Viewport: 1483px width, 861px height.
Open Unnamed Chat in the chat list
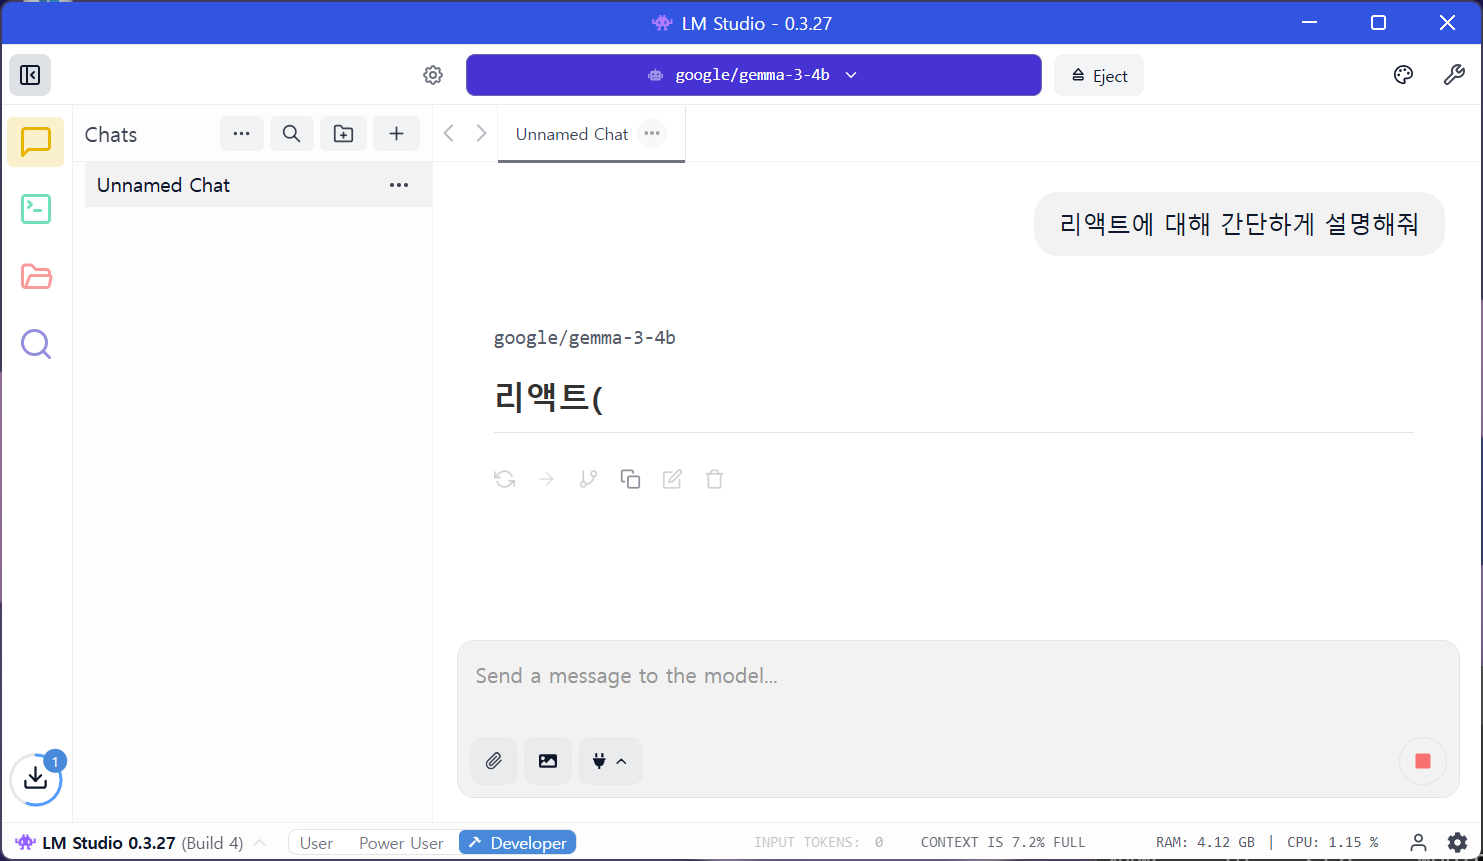coord(164,185)
